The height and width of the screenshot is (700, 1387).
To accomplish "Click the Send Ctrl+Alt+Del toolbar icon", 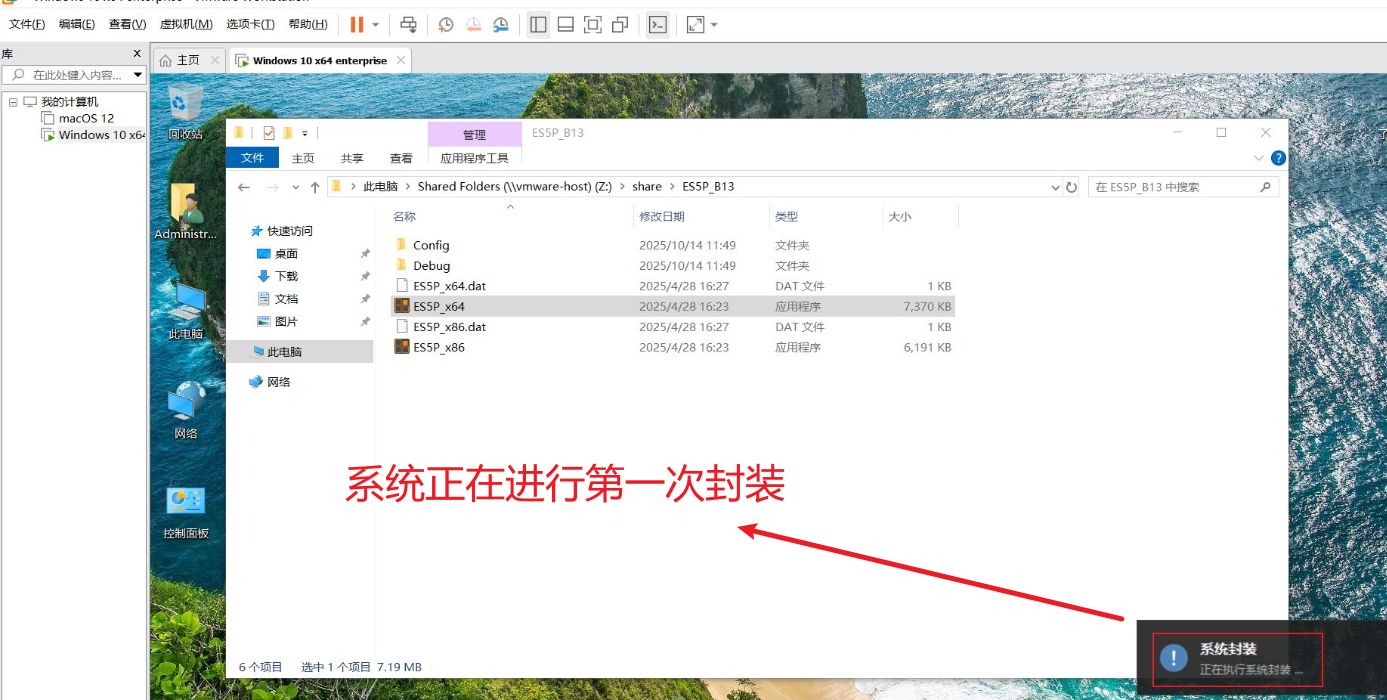I will (x=408, y=24).
